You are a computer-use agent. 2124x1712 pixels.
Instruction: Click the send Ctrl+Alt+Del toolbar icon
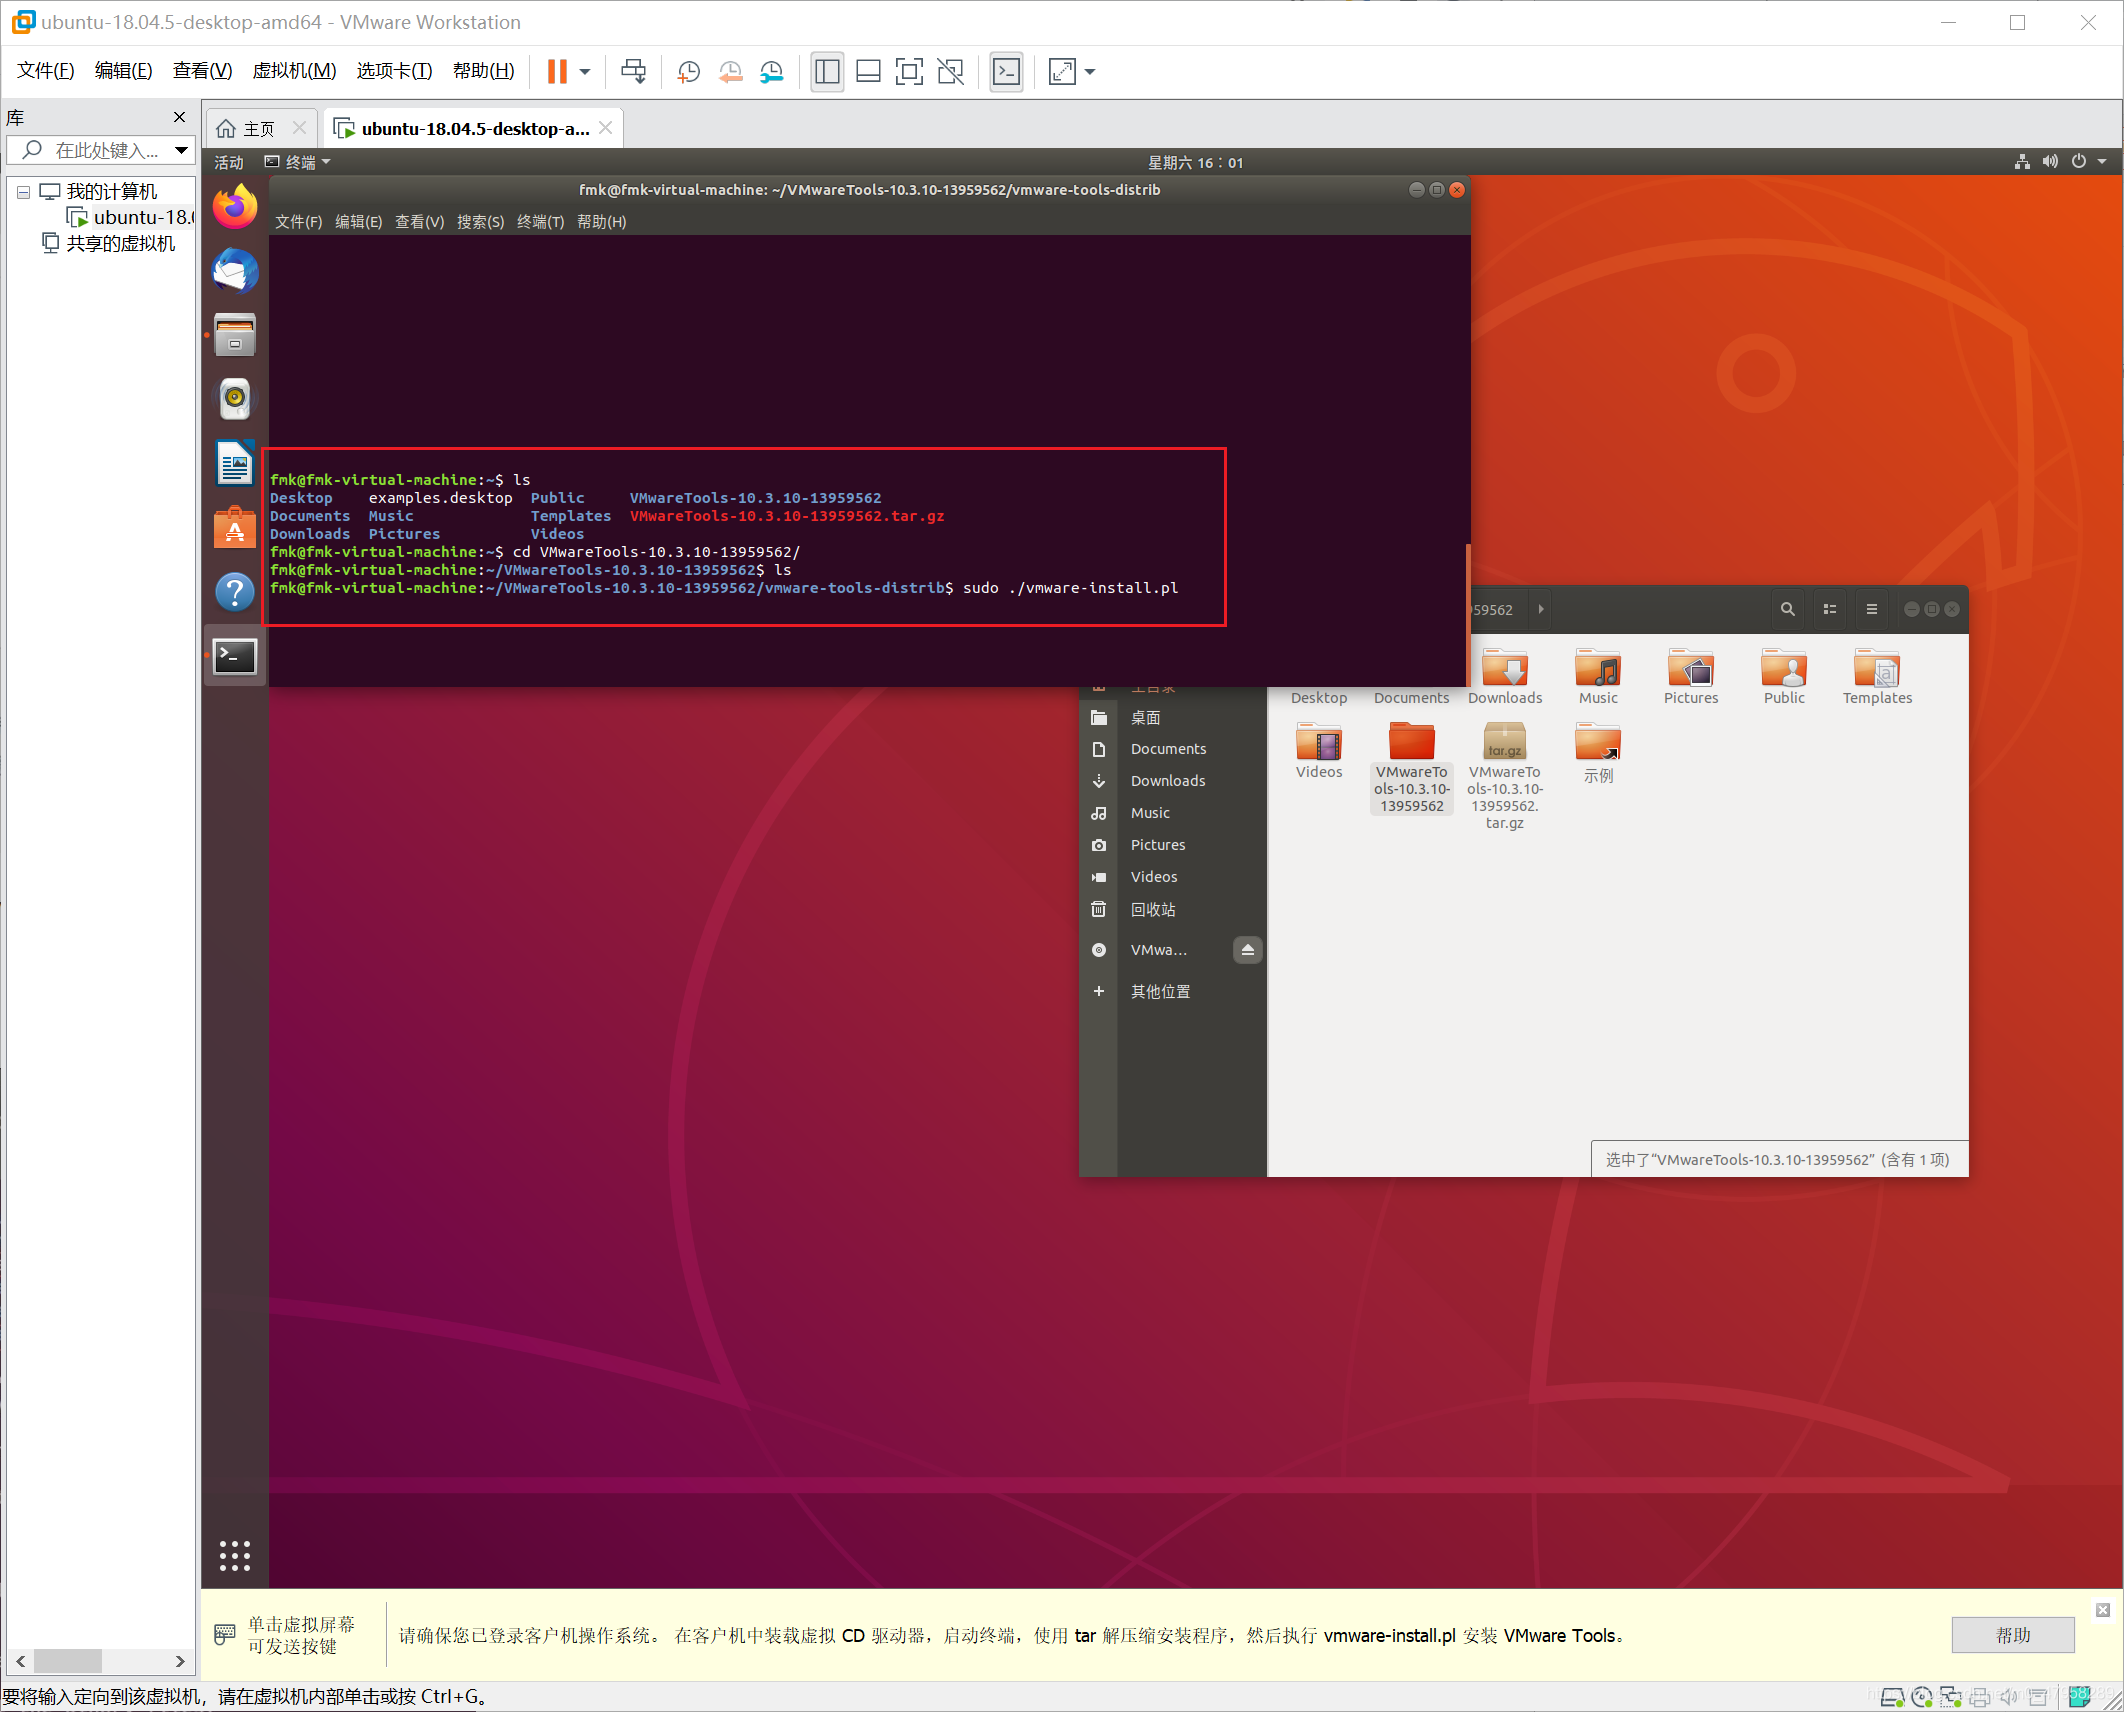tap(633, 71)
